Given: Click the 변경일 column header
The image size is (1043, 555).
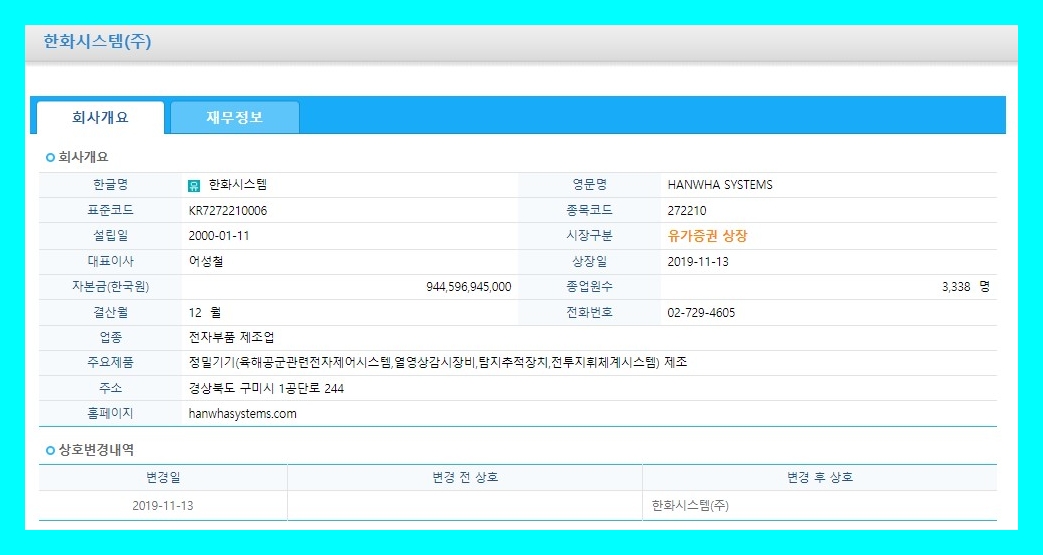Looking at the screenshot, I should pos(163,477).
